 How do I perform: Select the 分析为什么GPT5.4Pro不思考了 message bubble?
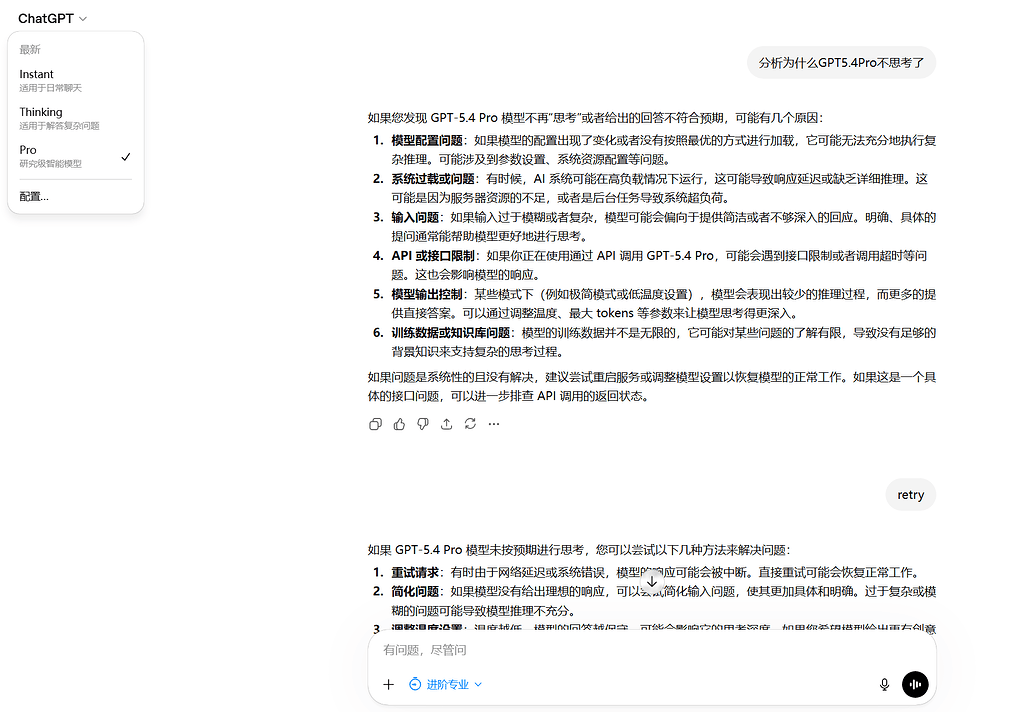click(x=841, y=63)
